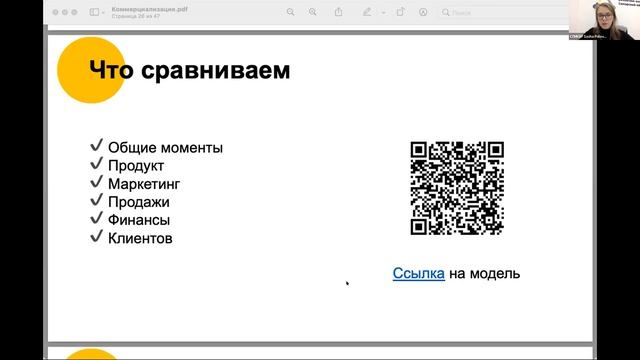The width and height of the screenshot is (640, 360).
Task: Rotate the page with the rotate icon
Action: pyautogui.click(x=400, y=12)
